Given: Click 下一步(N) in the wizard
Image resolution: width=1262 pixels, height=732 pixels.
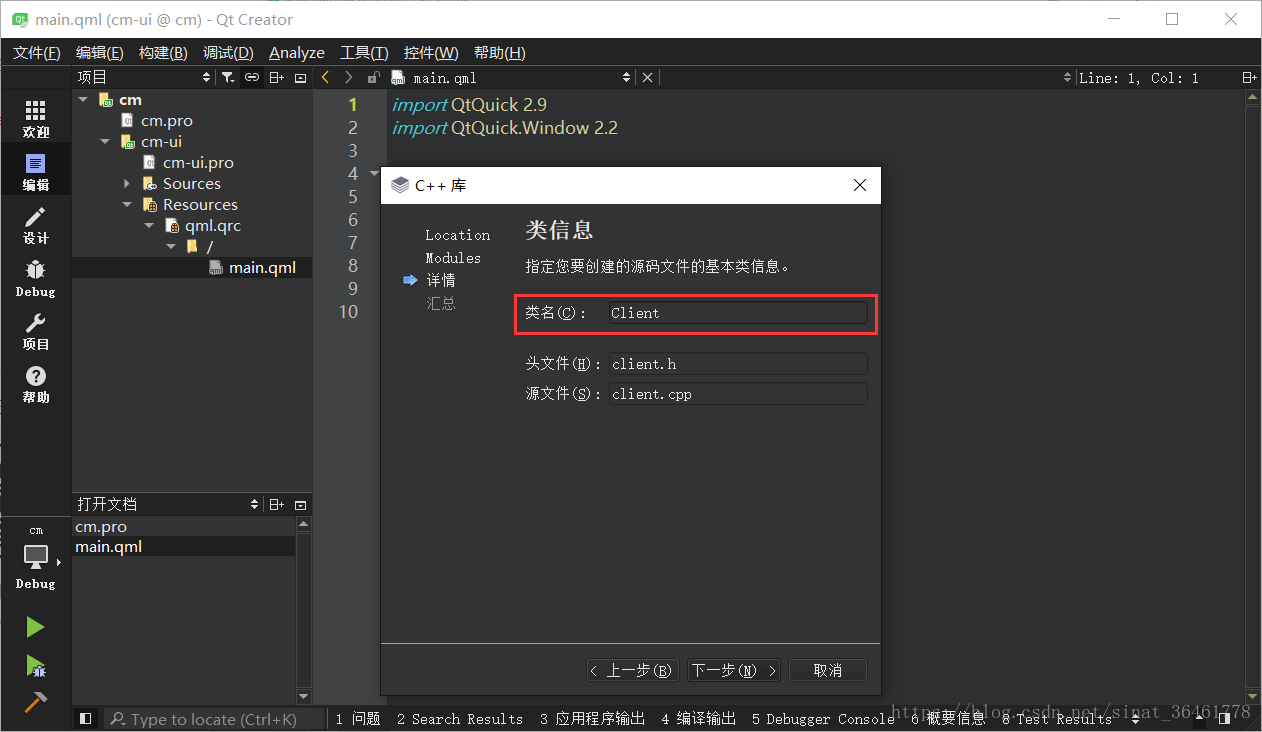Looking at the screenshot, I should (x=734, y=670).
